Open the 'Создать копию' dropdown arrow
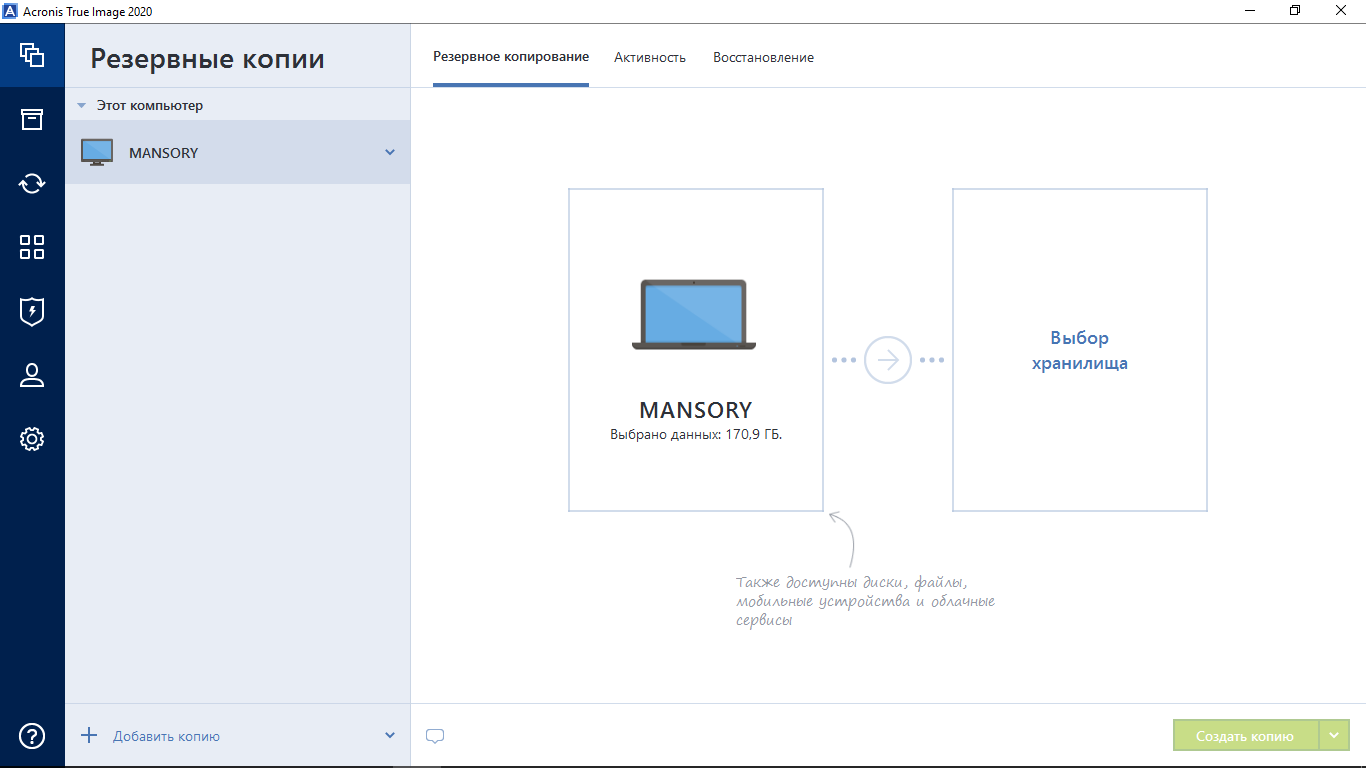 point(1334,736)
